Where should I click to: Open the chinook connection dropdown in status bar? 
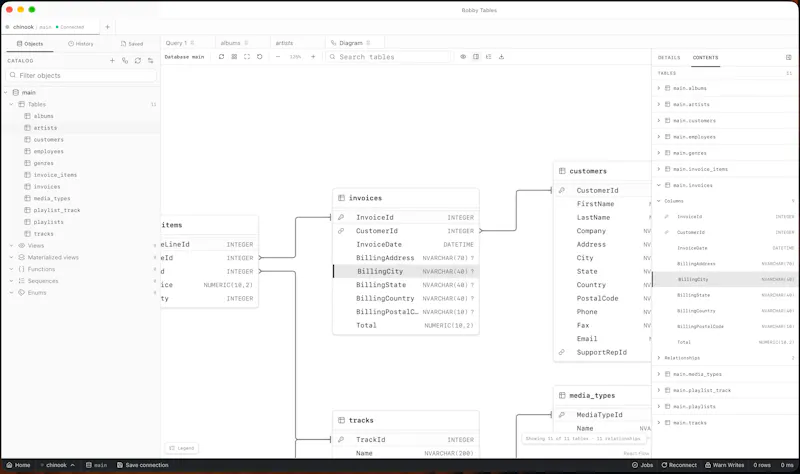[x=58, y=465]
